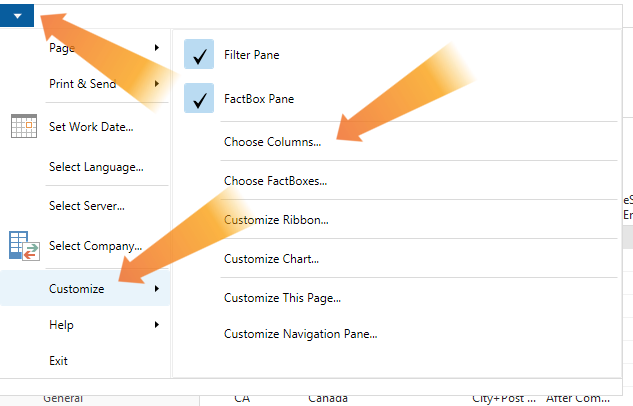This screenshot has height=406, width=633.
Task: Expand the Page submenu arrow
Action: point(157,48)
